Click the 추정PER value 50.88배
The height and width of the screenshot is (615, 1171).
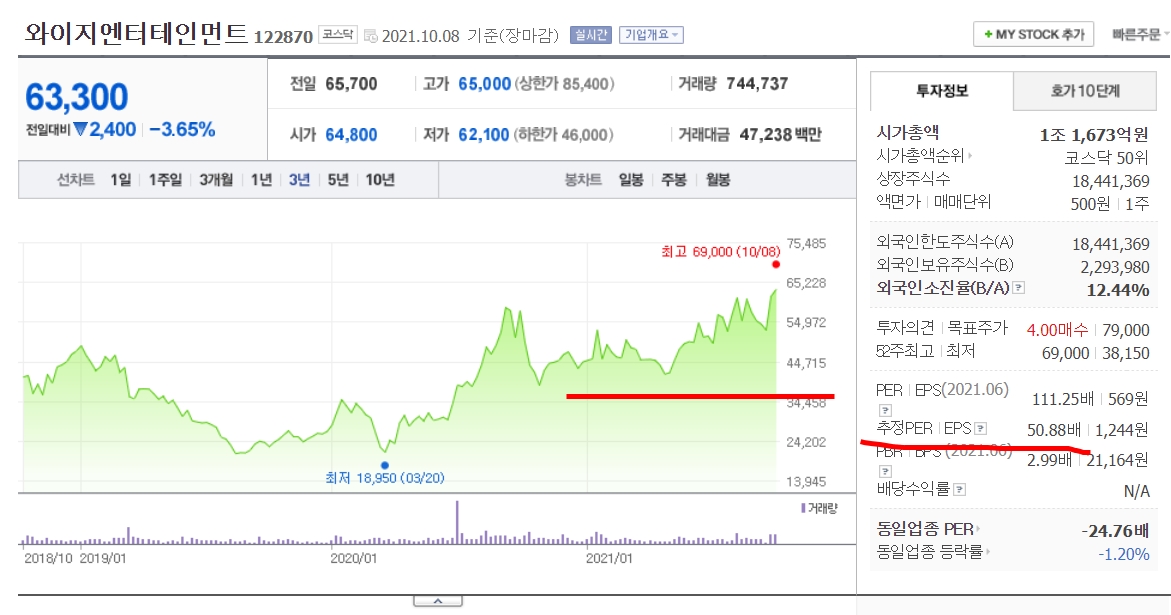[1054, 430]
